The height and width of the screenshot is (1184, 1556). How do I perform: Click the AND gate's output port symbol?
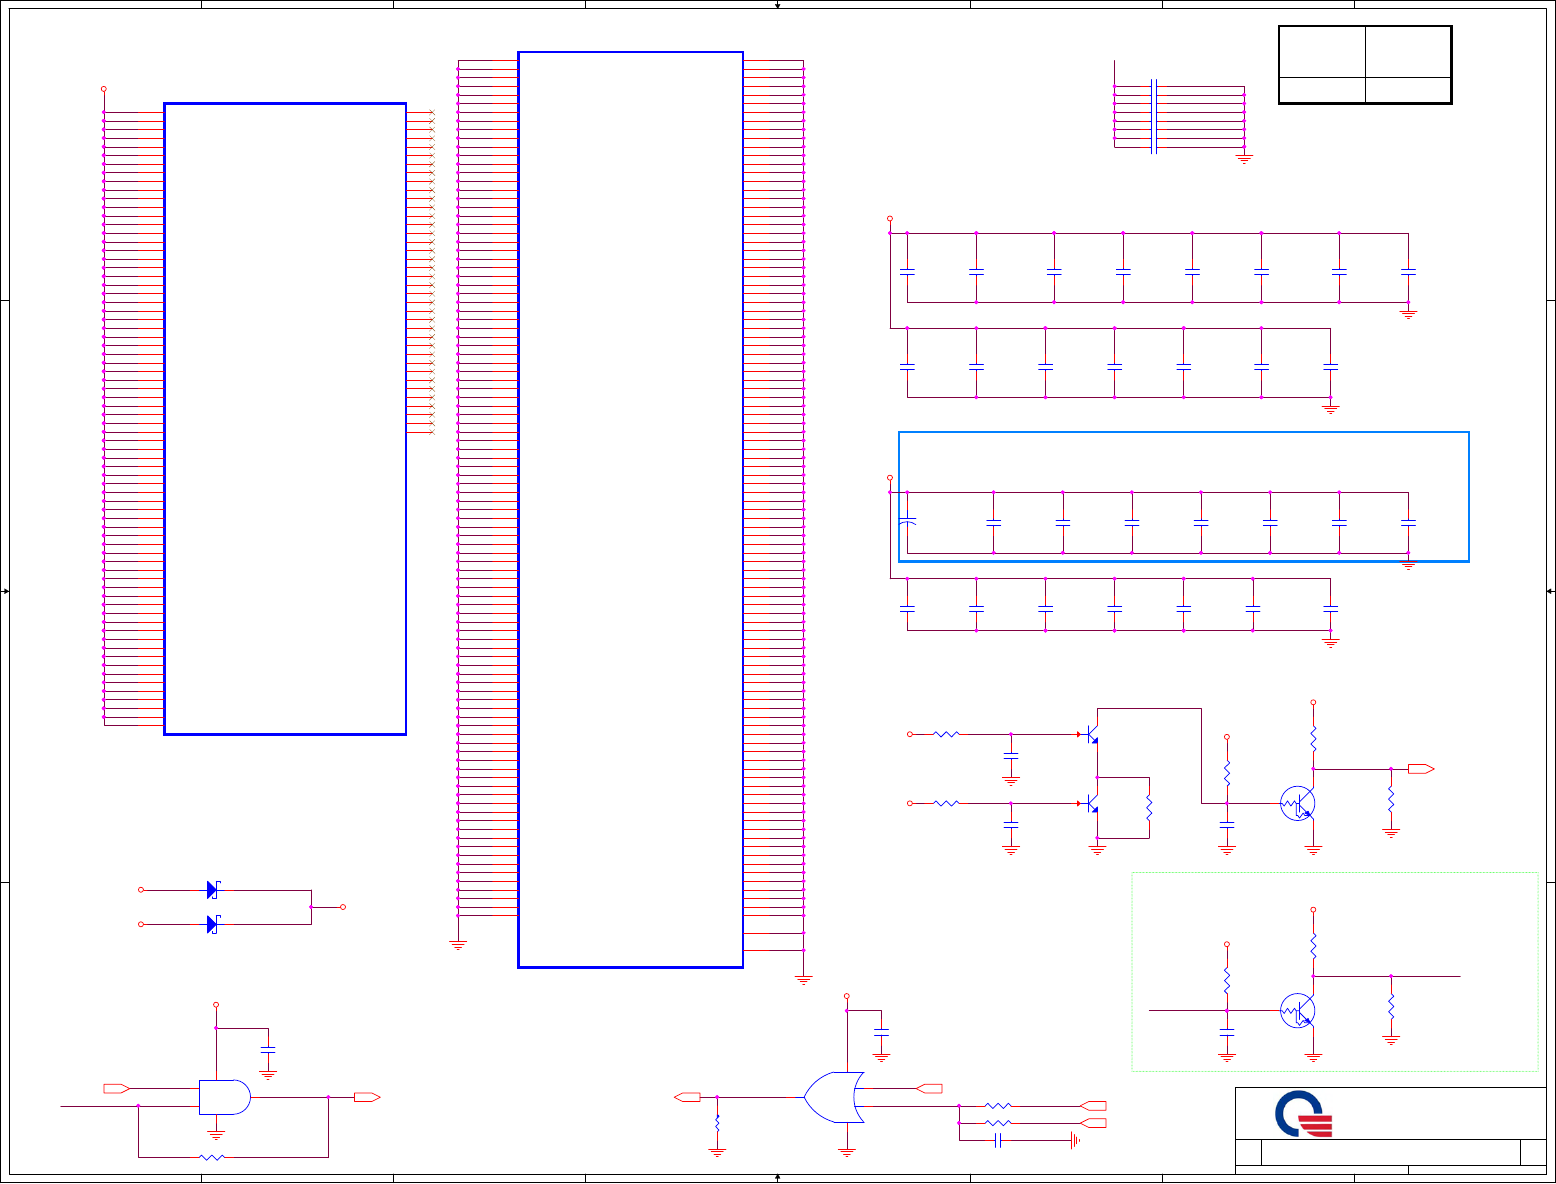pyautogui.click(x=367, y=1097)
